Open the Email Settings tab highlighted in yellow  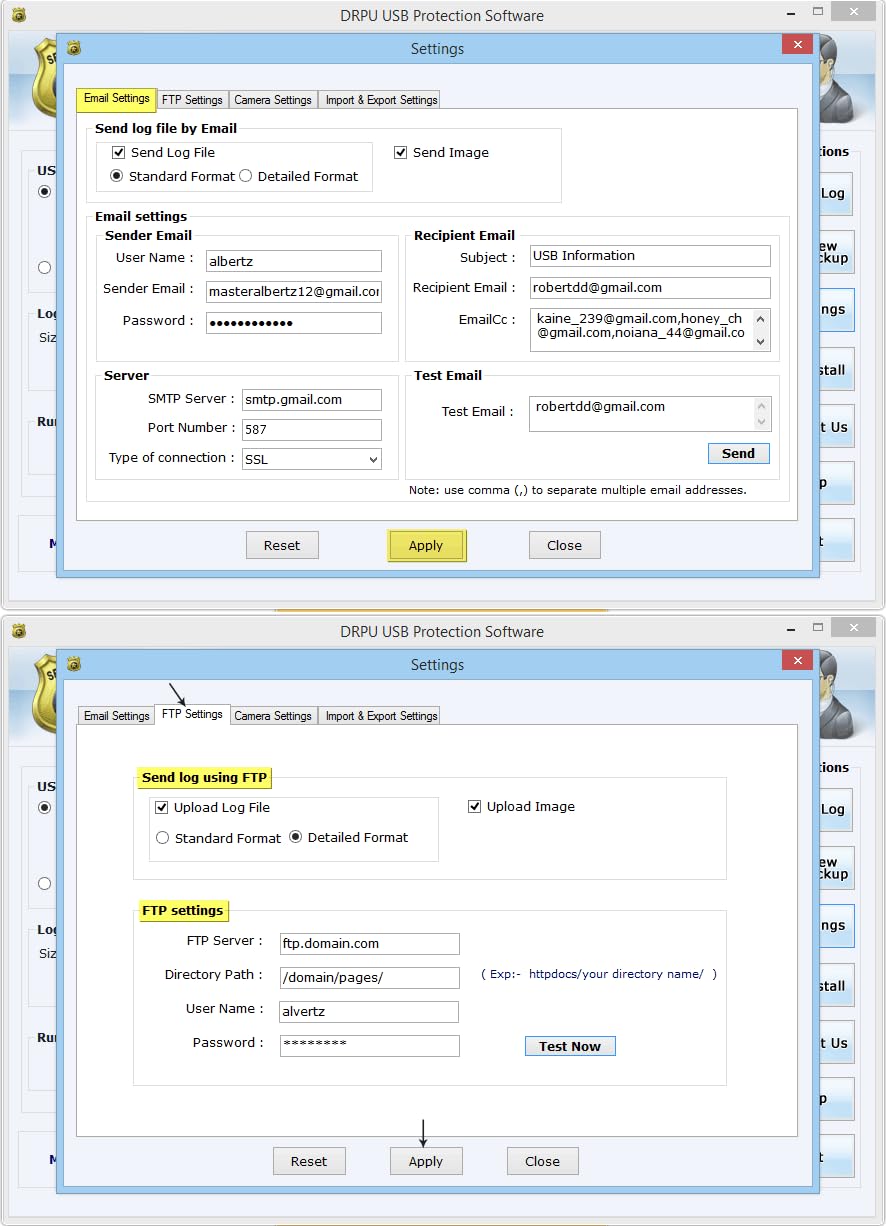(x=117, y=99)
